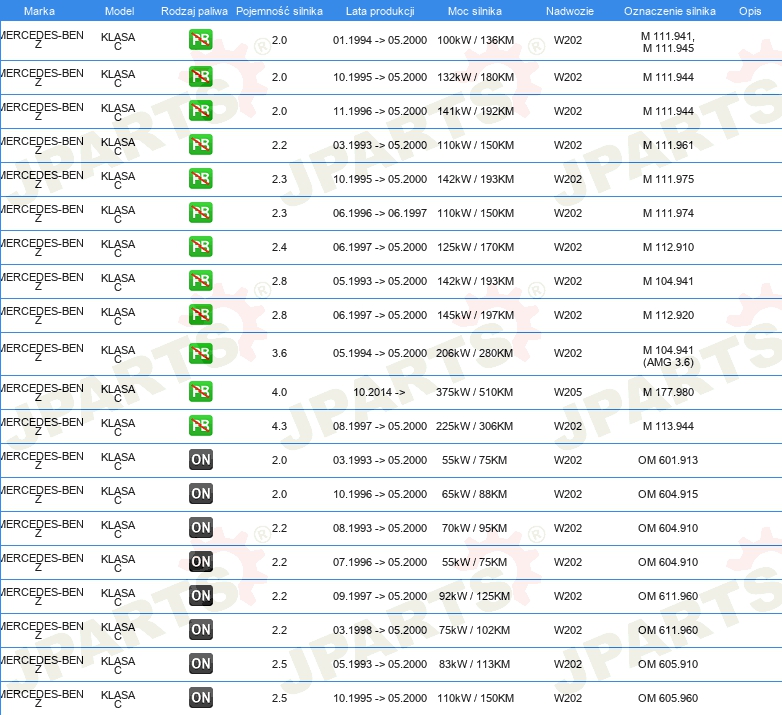Image resolution: width=782 pixels, height=715 pixels.
Task: Click the ON diesel icon in the OM 605.960 row
Action: (200, 698)
